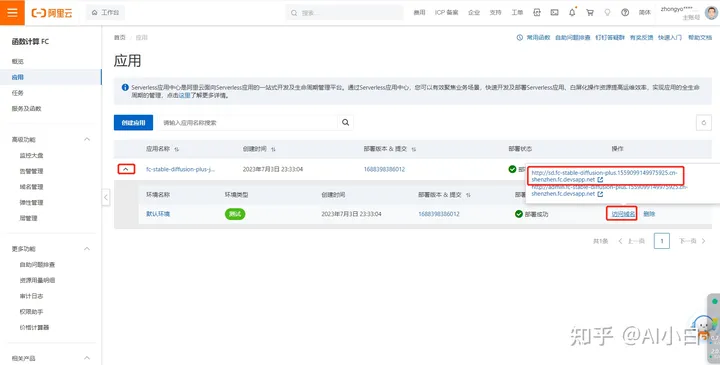Viewport: 720px width, 365px height.
Task: Click external-link icon after the admin URL
Action: (600, 194)
